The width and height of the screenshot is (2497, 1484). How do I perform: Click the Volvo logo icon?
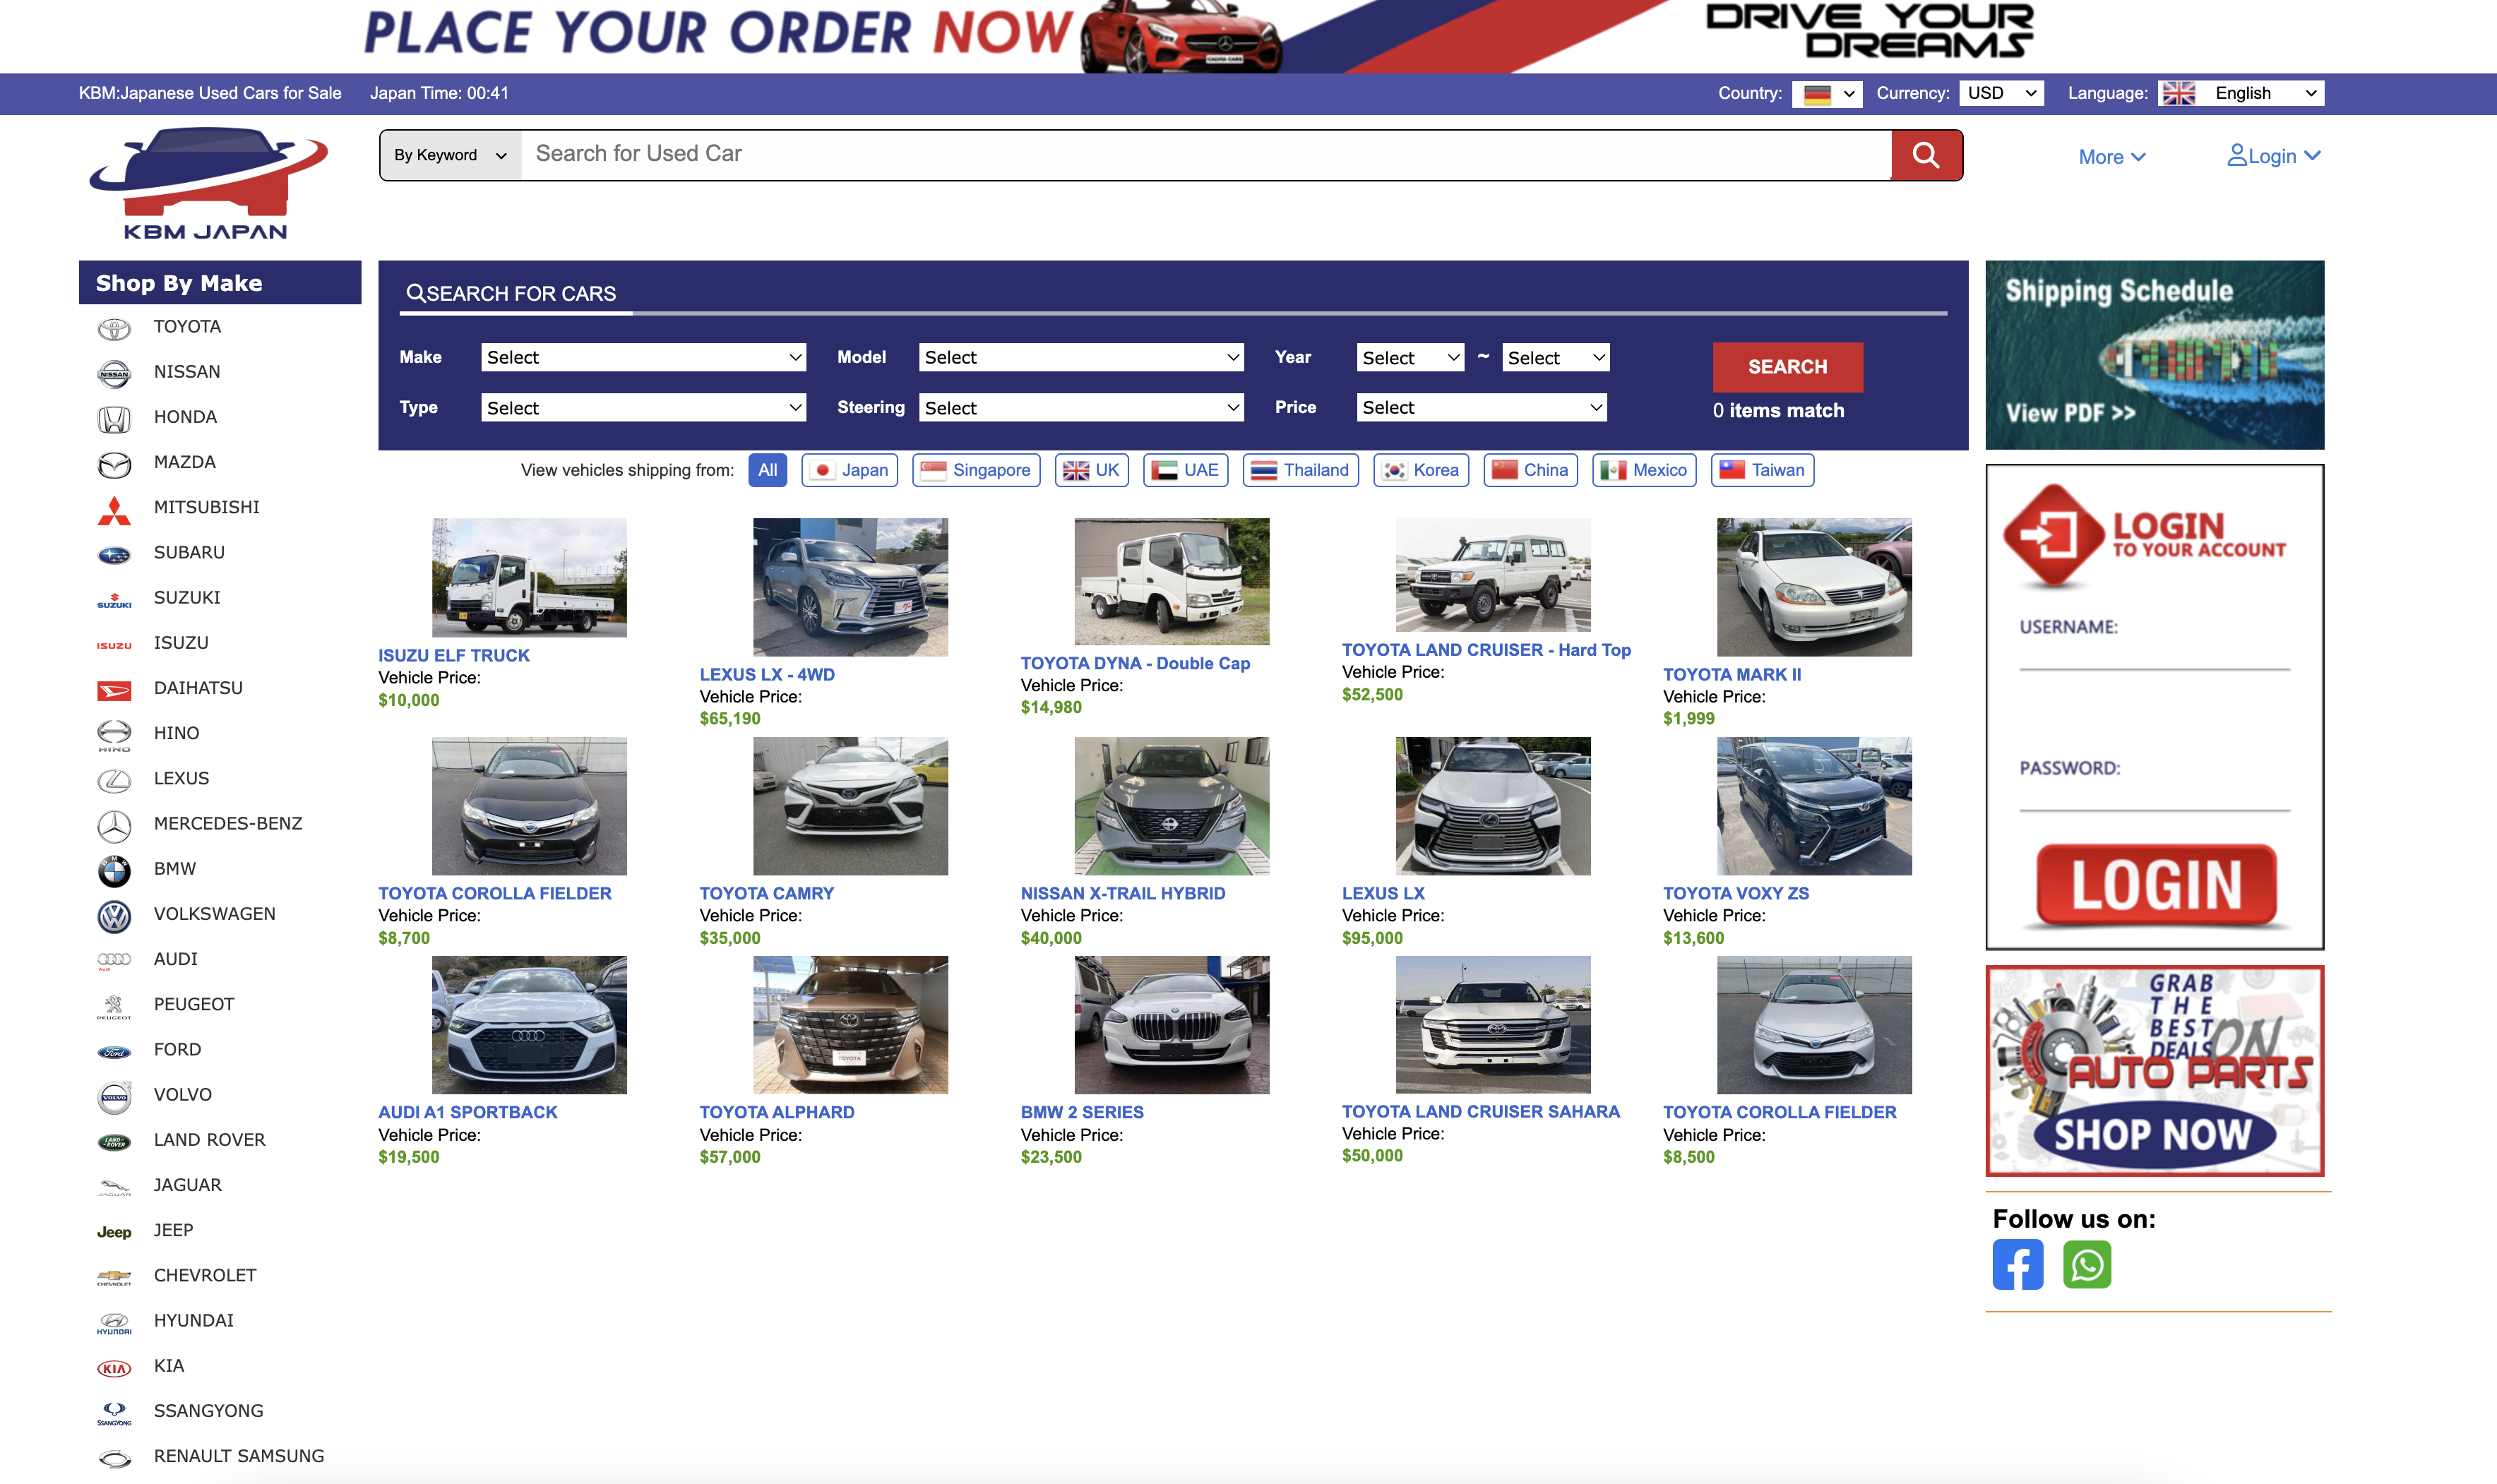(114, 1097)
